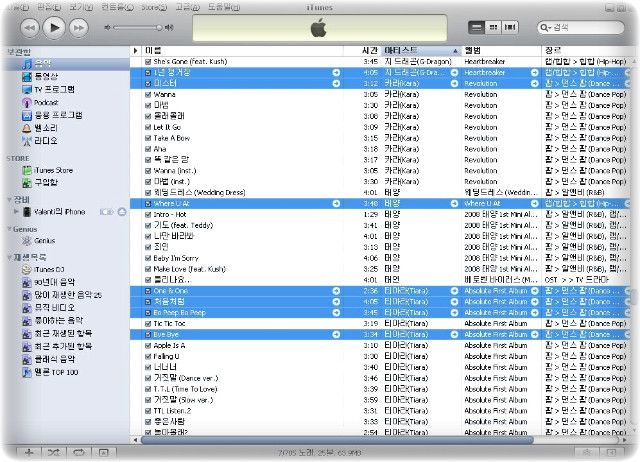Uncheck the checkbox for Let It Go
This screenshot has width=640, height=462.
pos(148,127)
